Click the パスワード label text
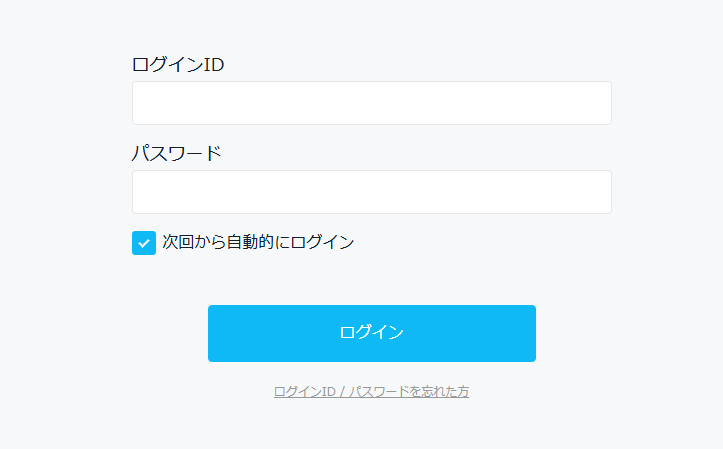Screen dimensions: 723x449 pyautogui.click(x=177, y=154)
